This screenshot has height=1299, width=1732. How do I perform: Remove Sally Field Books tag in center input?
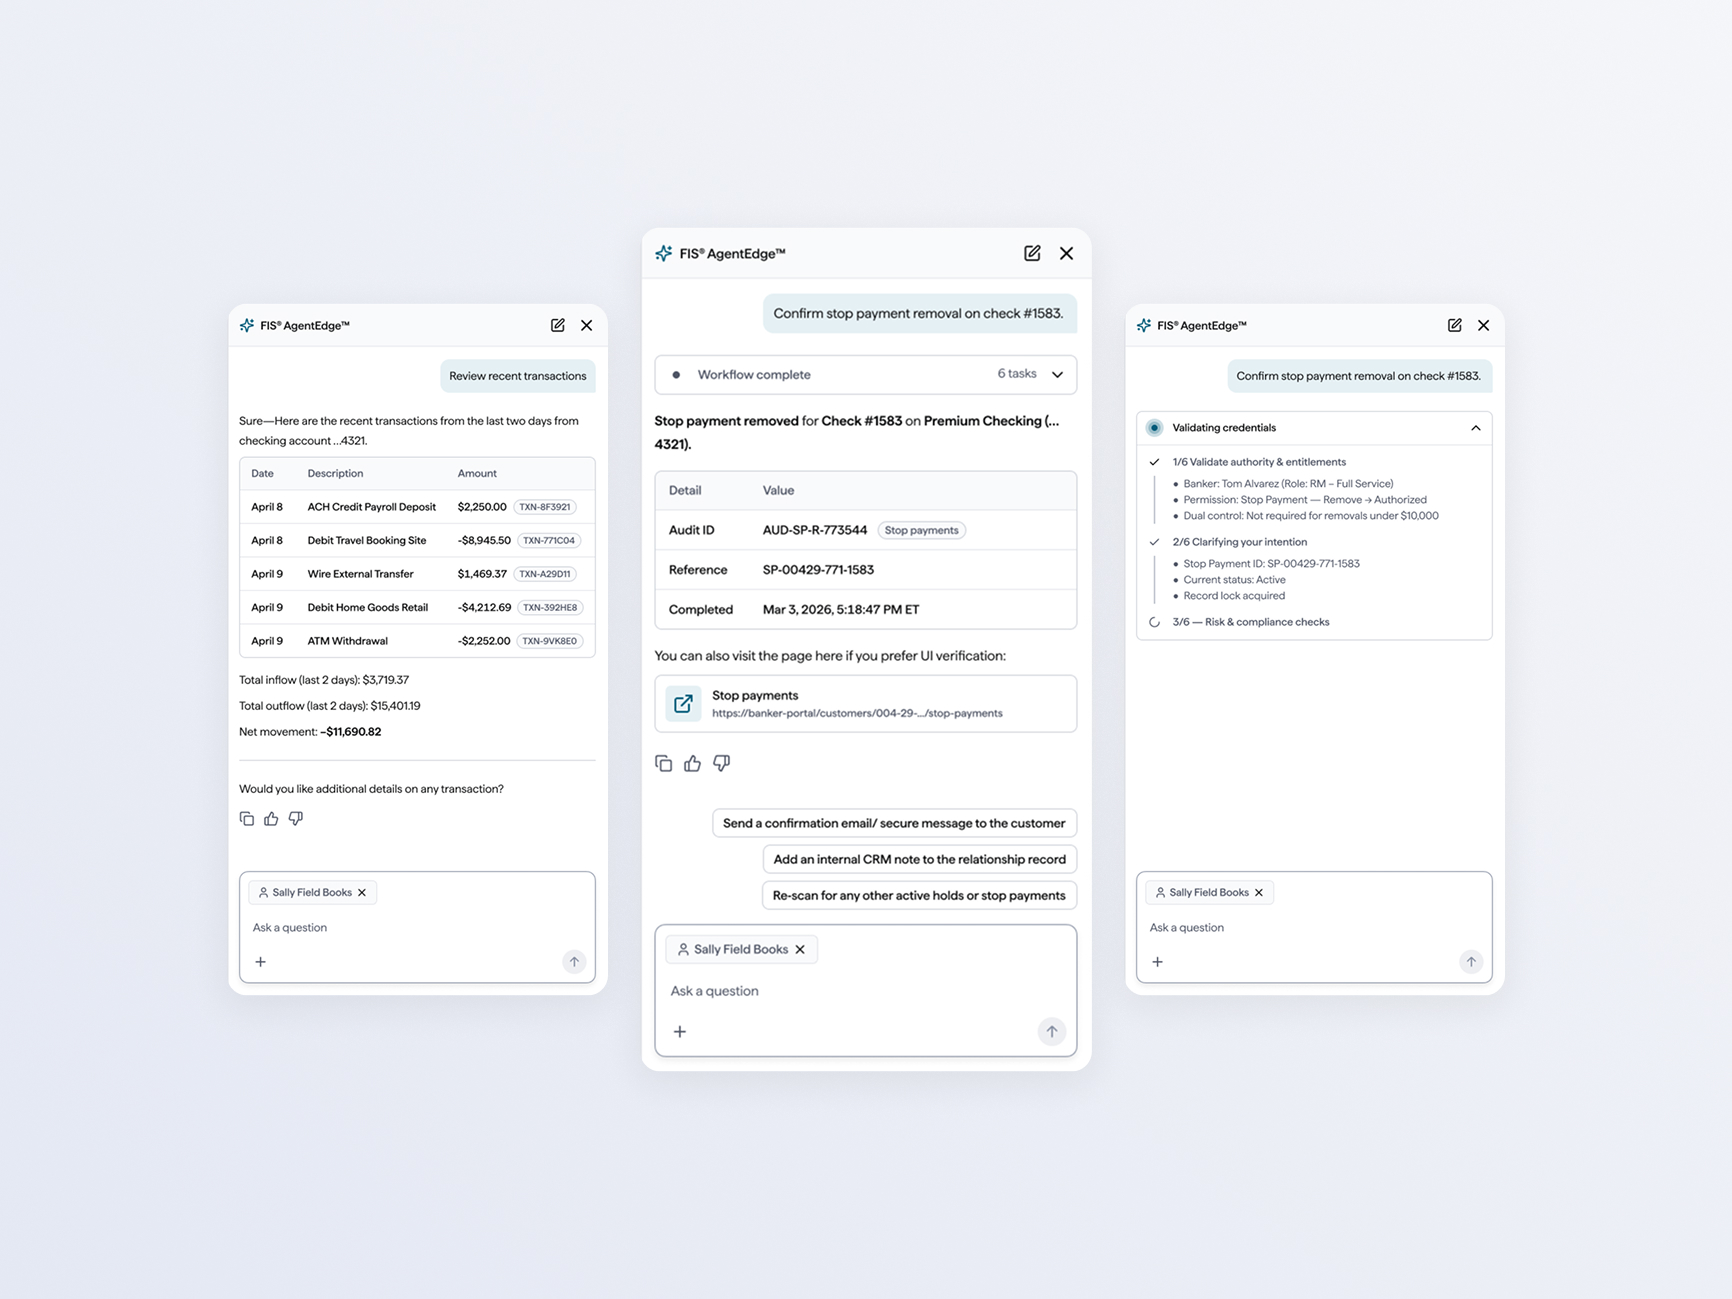(800, 949)
